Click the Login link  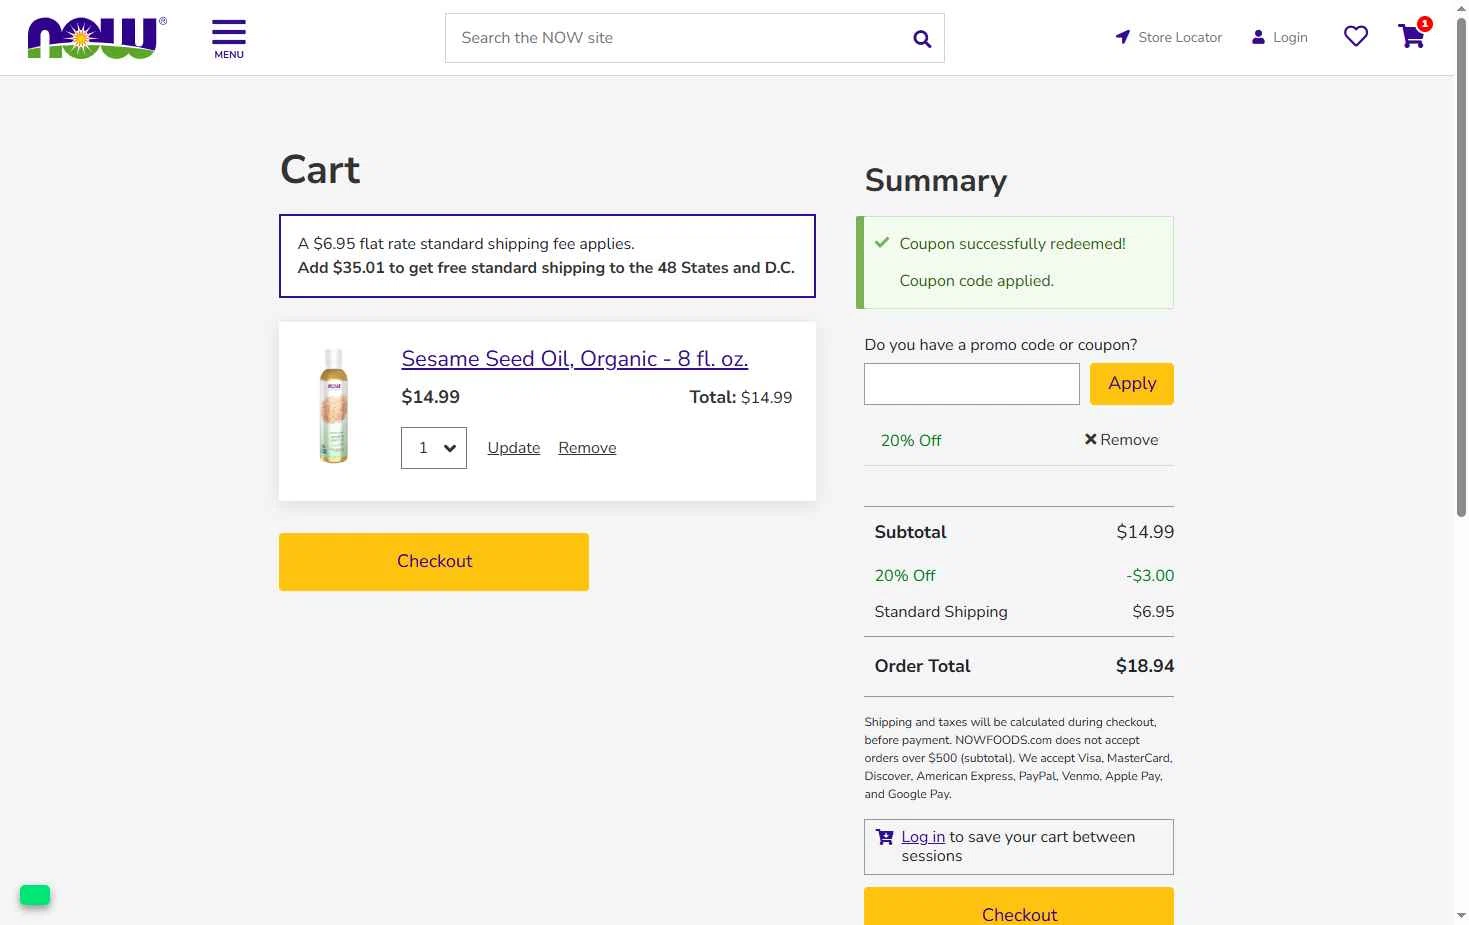1279,37
